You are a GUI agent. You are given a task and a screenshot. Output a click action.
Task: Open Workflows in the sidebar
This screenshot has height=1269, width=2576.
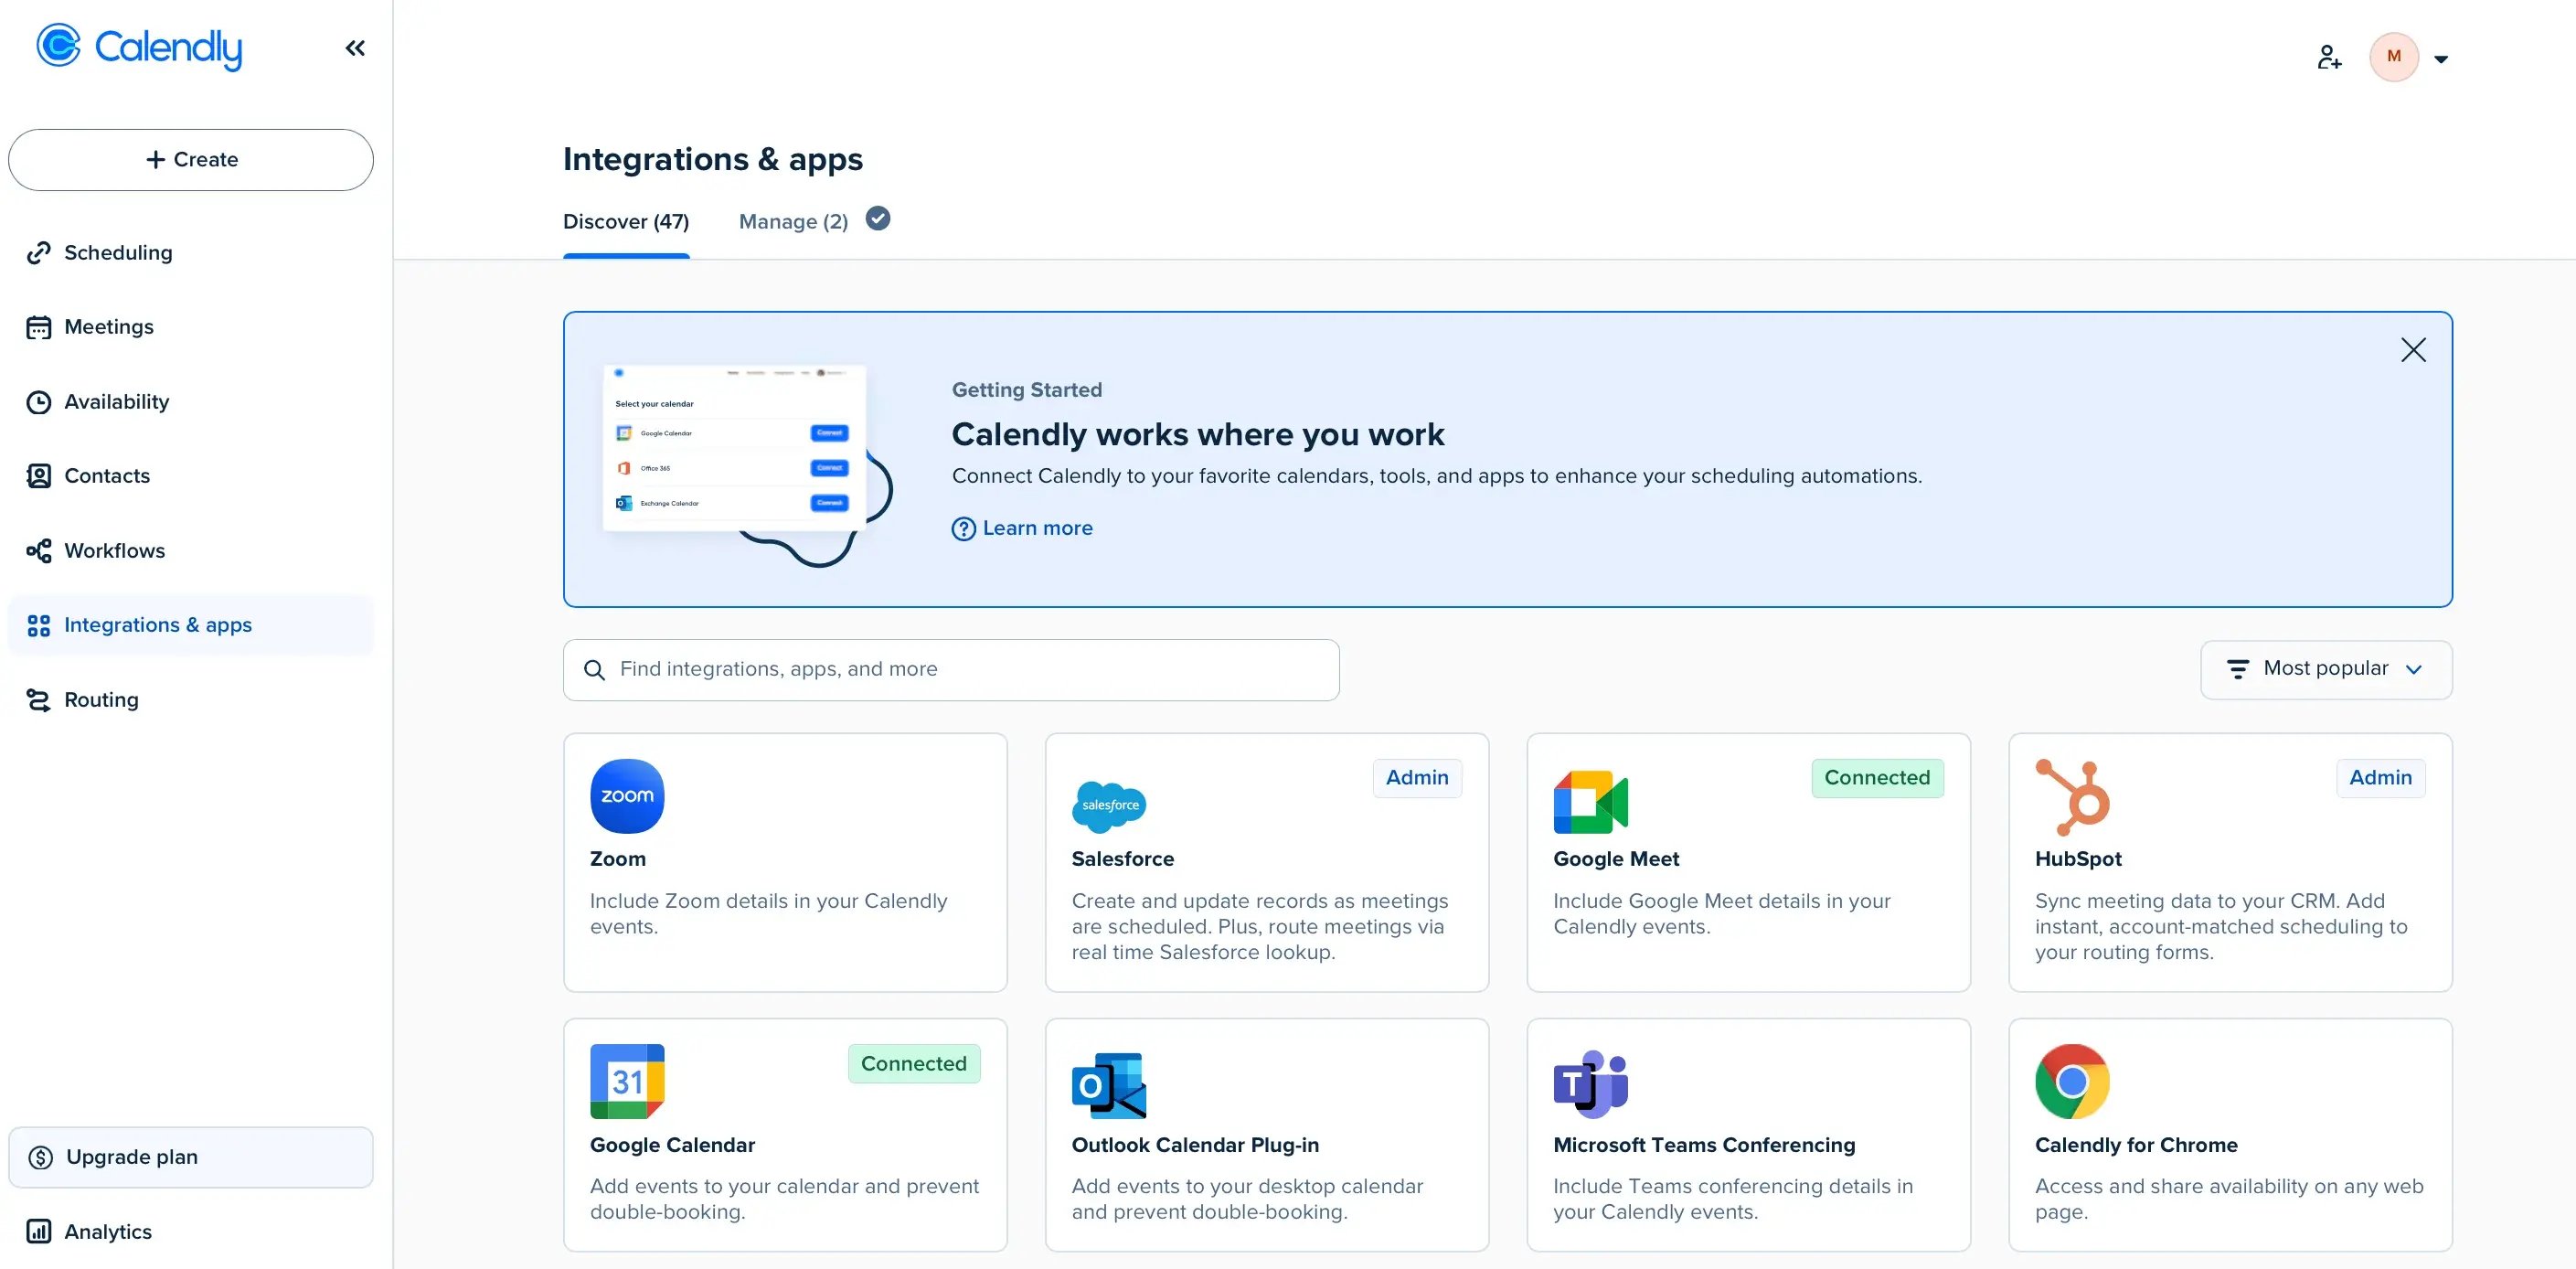click(x=191, y=551)
